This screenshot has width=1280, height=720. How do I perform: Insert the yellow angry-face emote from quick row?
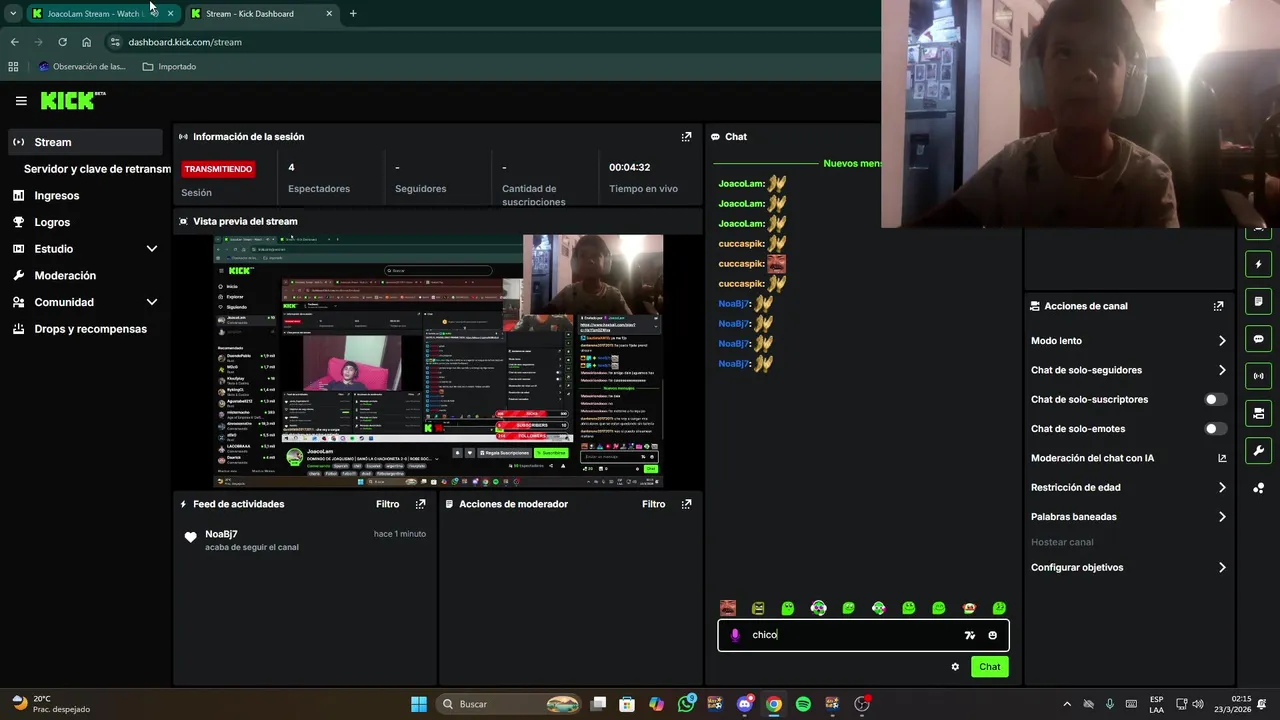758,608
